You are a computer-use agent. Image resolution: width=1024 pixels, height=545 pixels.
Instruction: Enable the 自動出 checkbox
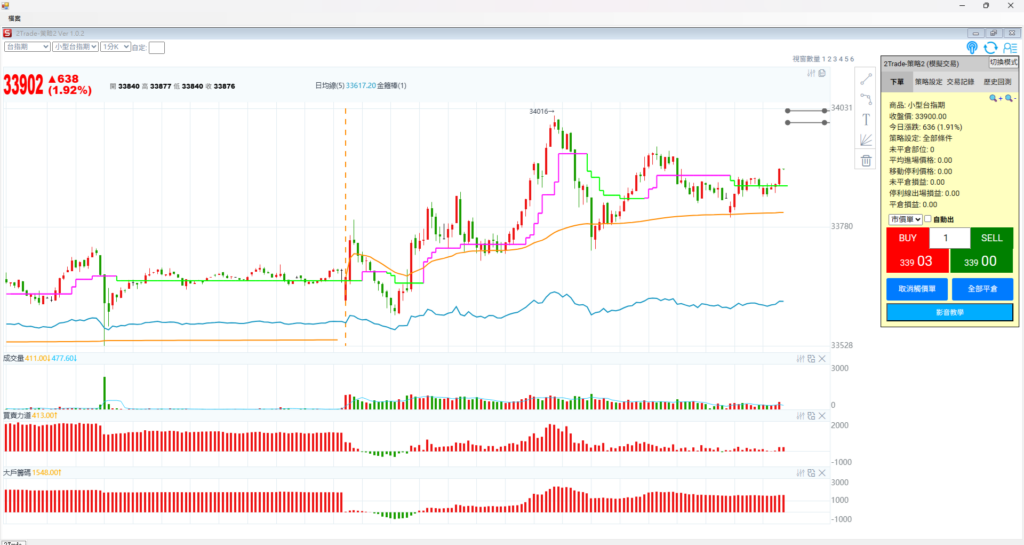928,219
